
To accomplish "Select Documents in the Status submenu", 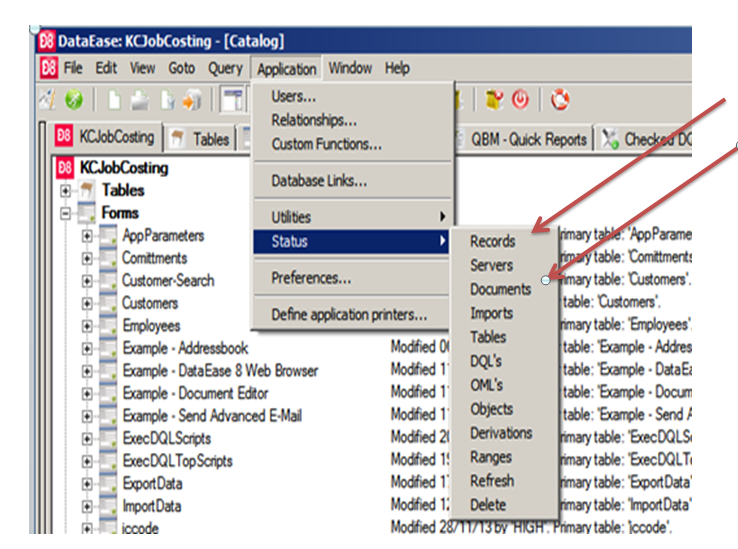I will click(504, 289).
